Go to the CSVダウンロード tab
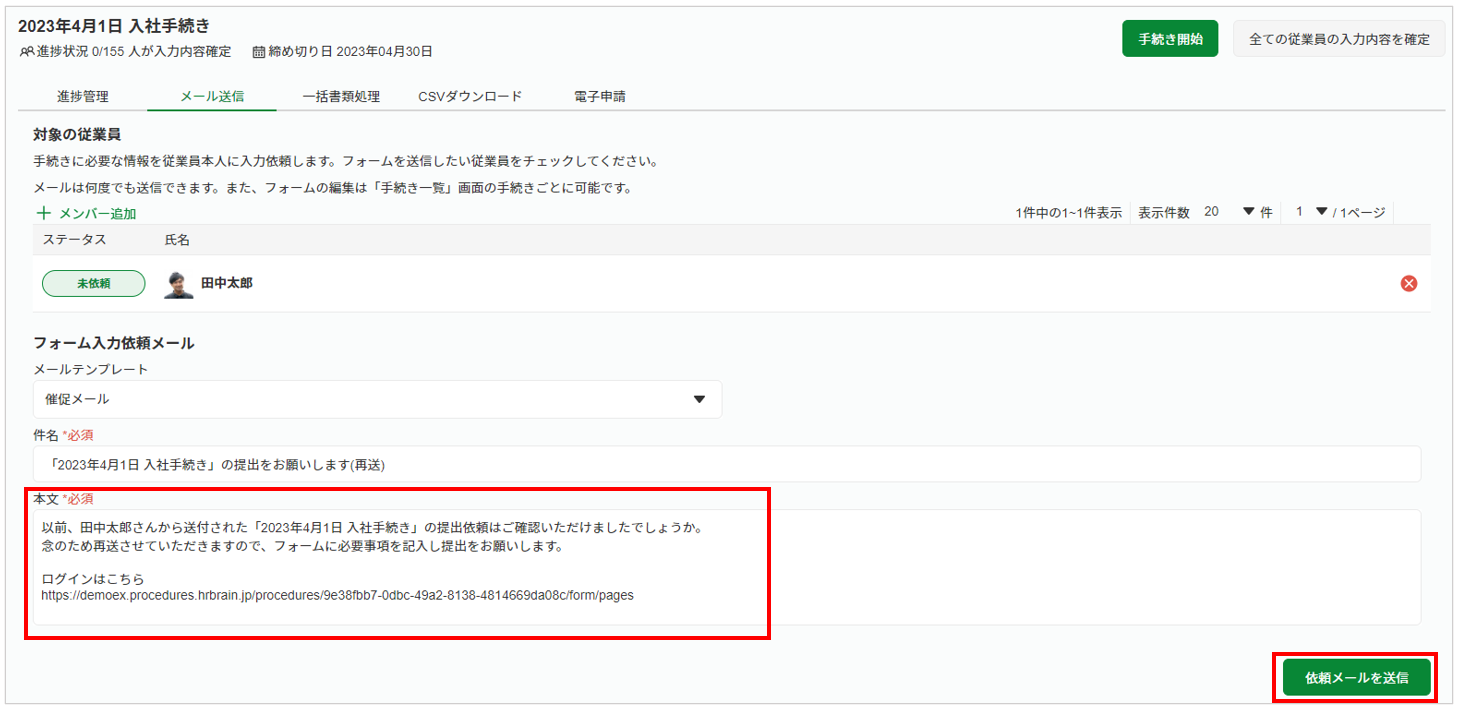 470,97
